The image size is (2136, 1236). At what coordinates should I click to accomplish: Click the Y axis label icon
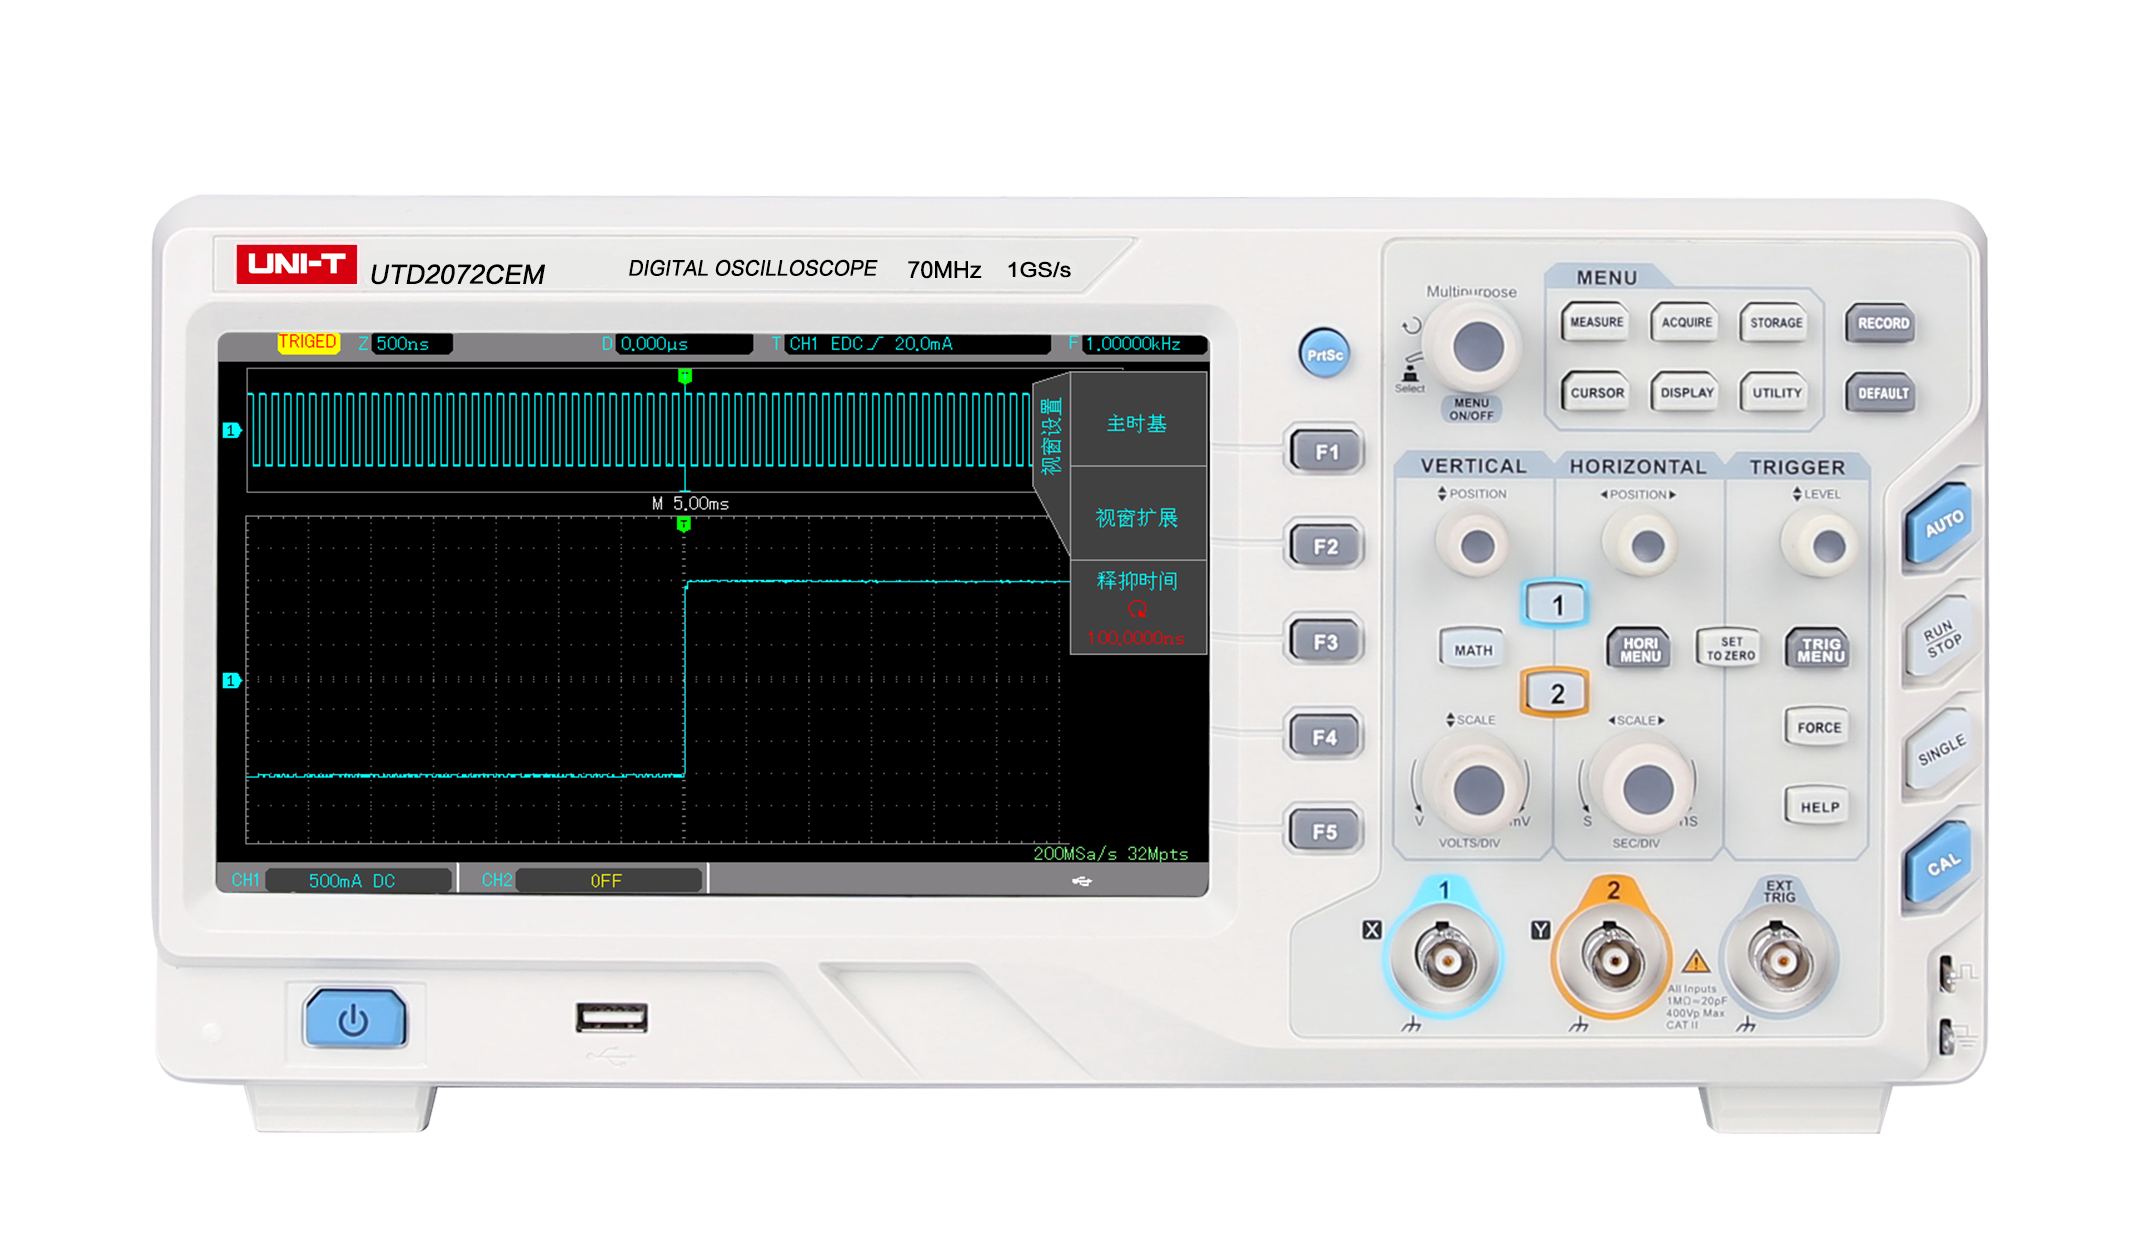pos(1540,930)
